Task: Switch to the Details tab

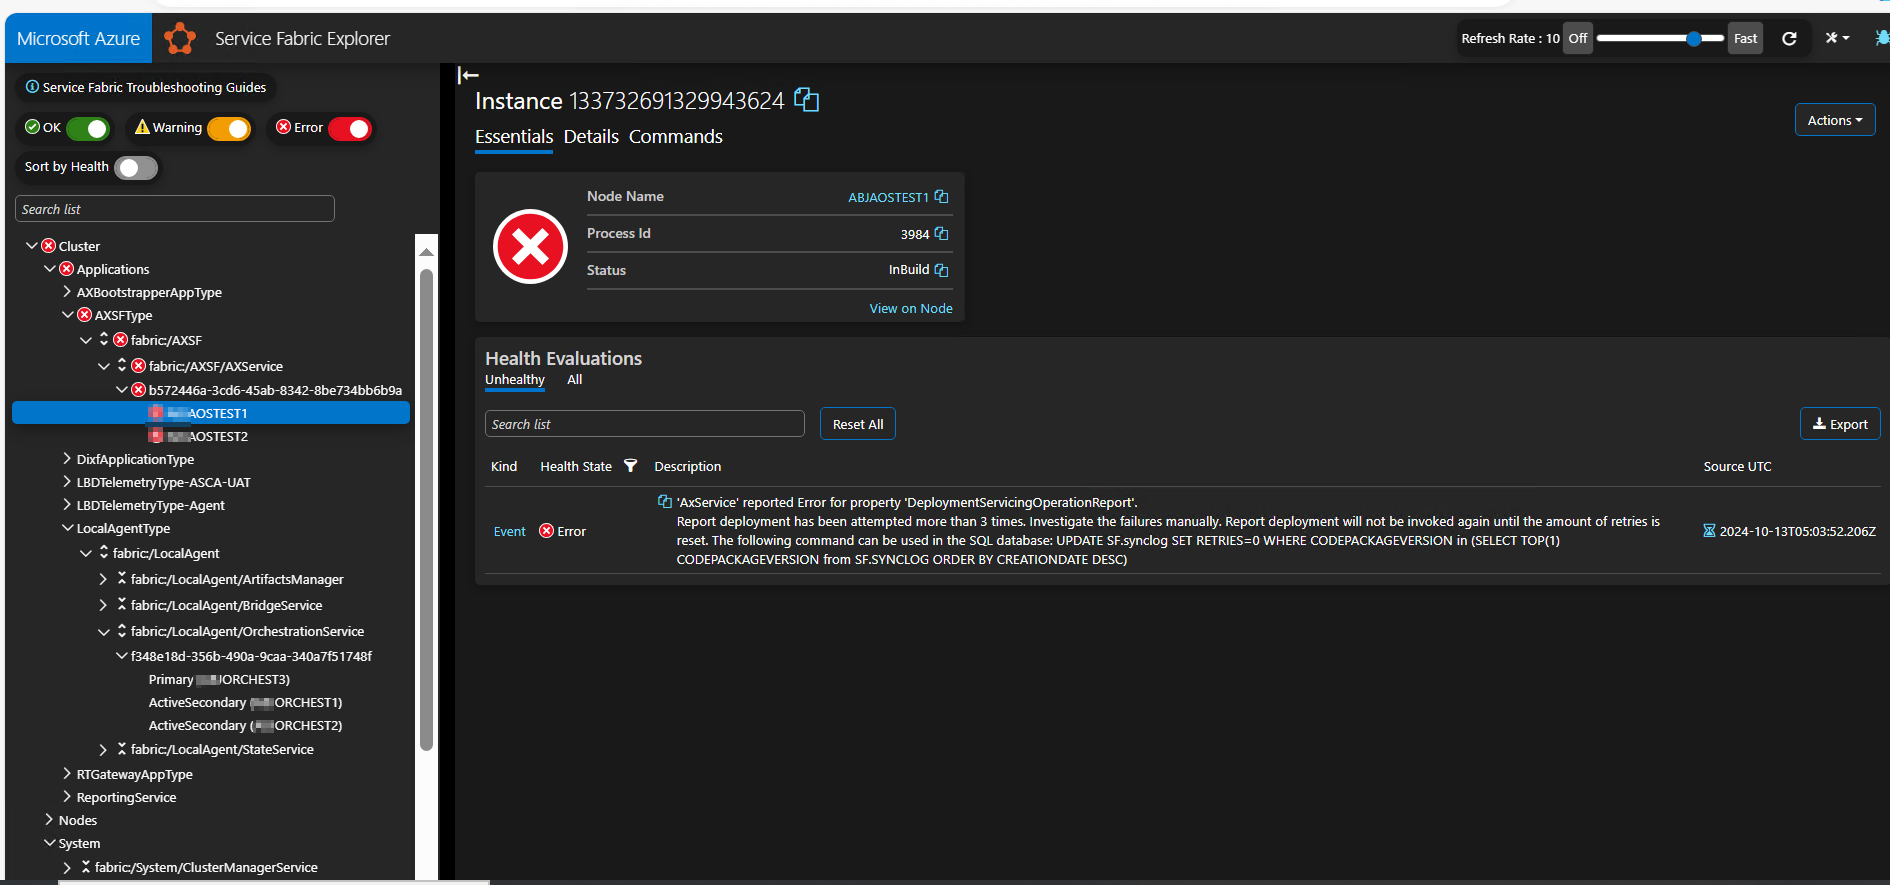Action: (591, 137)
